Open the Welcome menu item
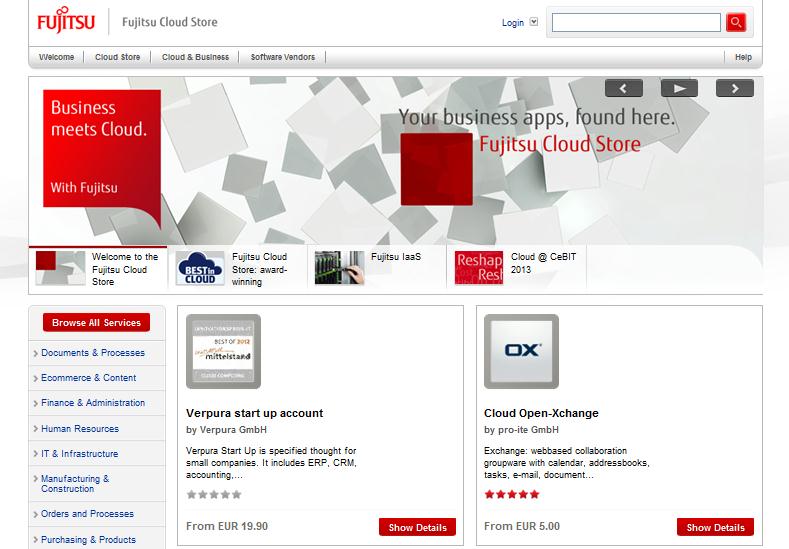This screenshot has width=789, height=549. [56, 57]
